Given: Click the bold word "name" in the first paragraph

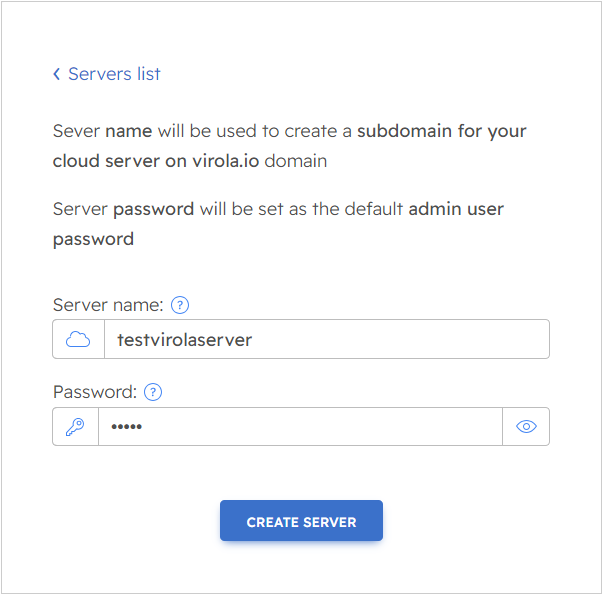Looking at the screenshot, I should 128,131.
